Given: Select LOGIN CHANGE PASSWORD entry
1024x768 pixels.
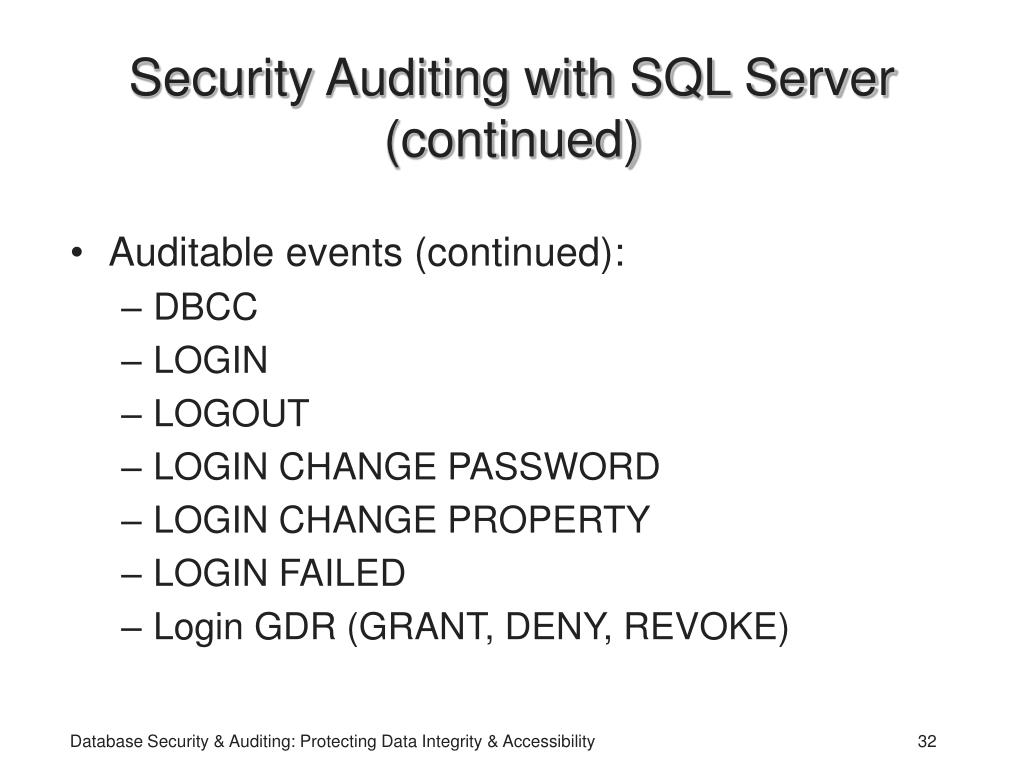Looking at the screenshot, I should click(407, 467).
